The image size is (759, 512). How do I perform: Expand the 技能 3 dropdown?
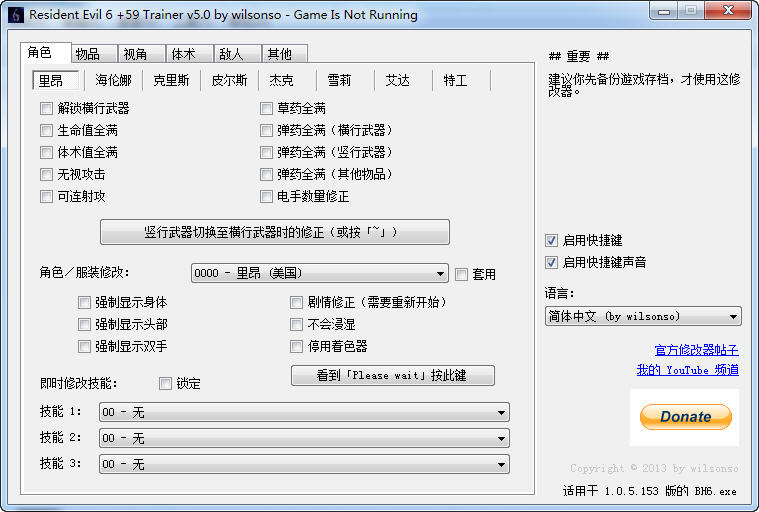[x=304, y=465]
